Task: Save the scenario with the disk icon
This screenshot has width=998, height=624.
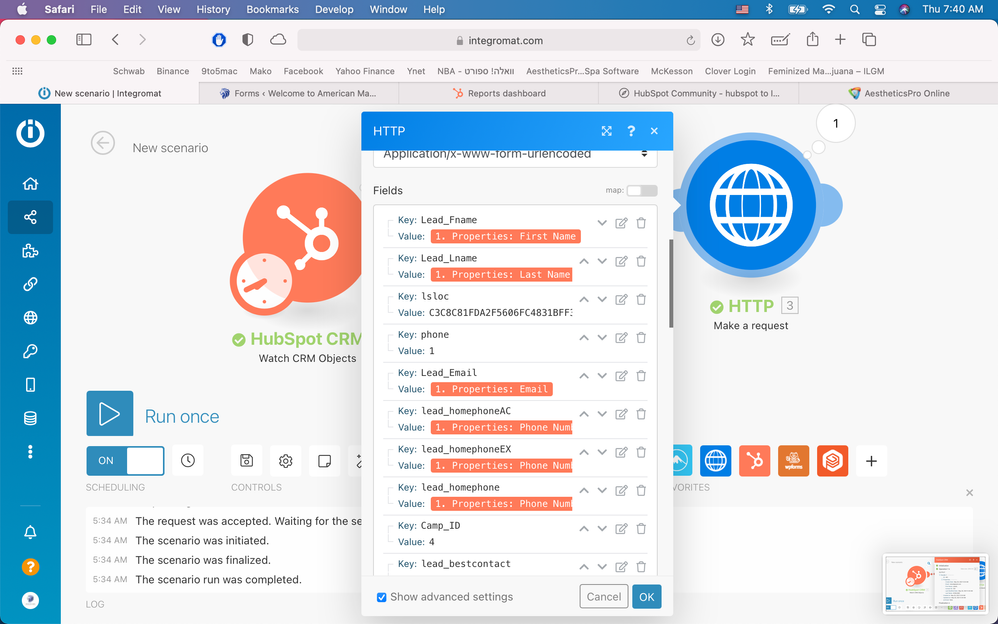Action: [246, 460]
